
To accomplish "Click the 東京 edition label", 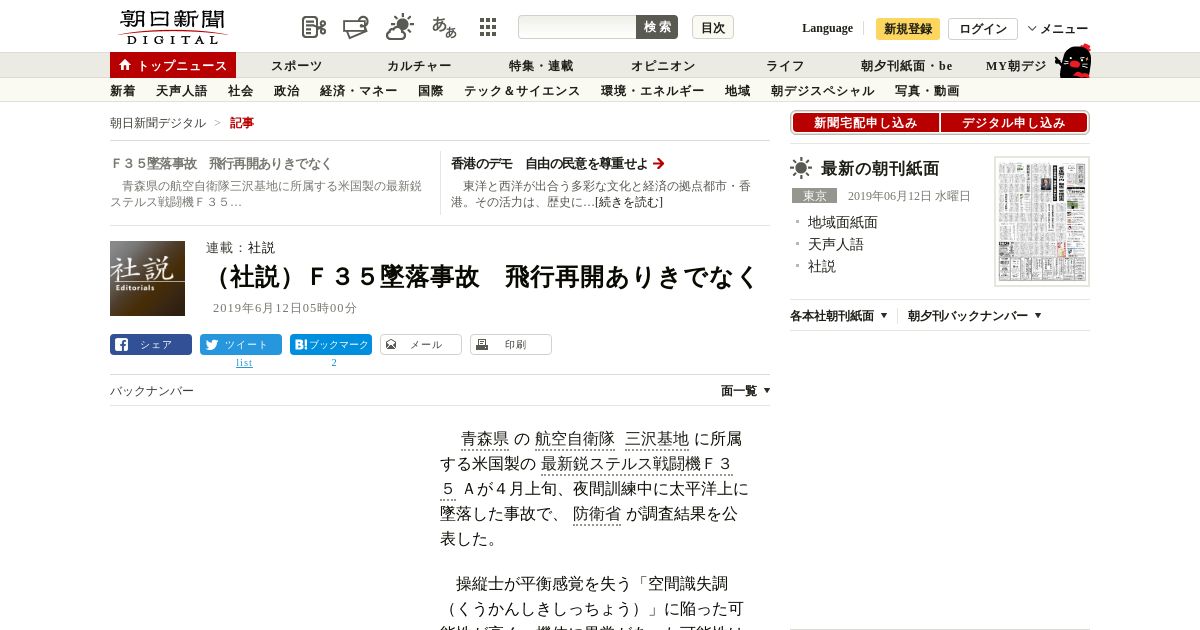I will 814,196.
